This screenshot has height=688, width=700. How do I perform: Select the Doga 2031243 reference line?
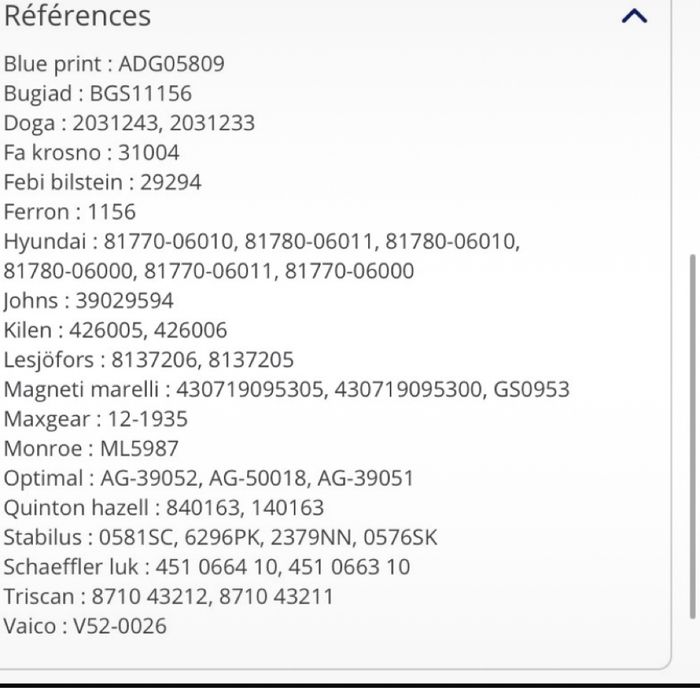tap(129, 123)
